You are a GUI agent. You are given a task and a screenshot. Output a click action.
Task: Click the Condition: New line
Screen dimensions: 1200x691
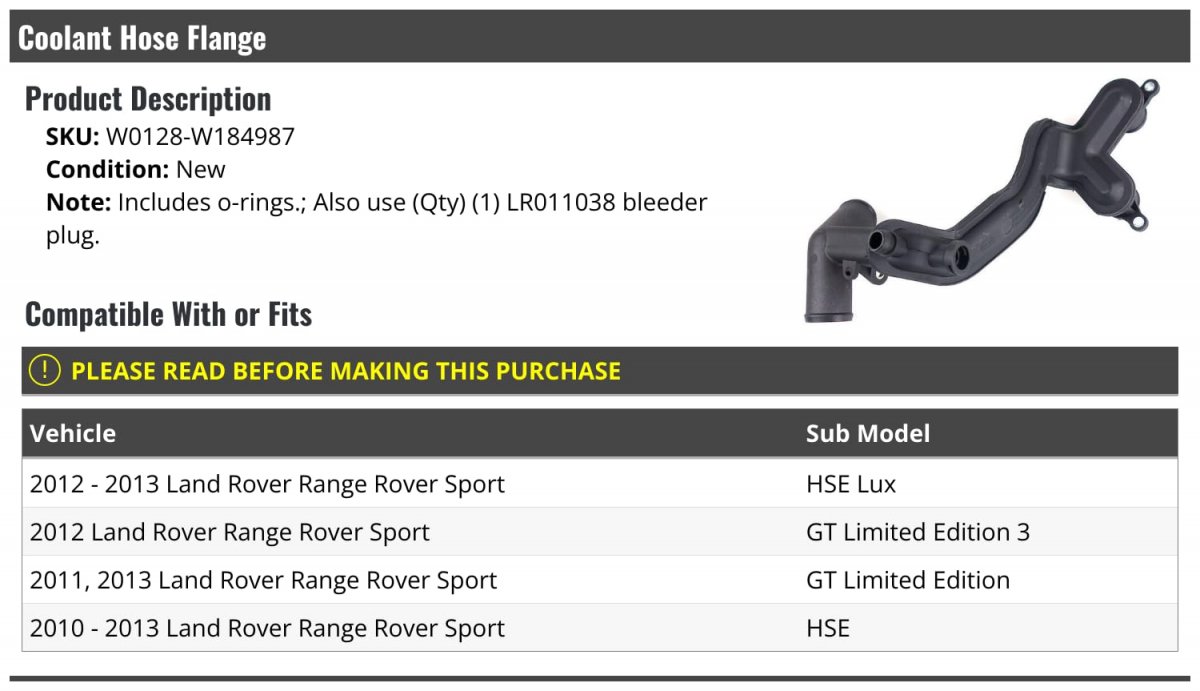tap(136, 169)
